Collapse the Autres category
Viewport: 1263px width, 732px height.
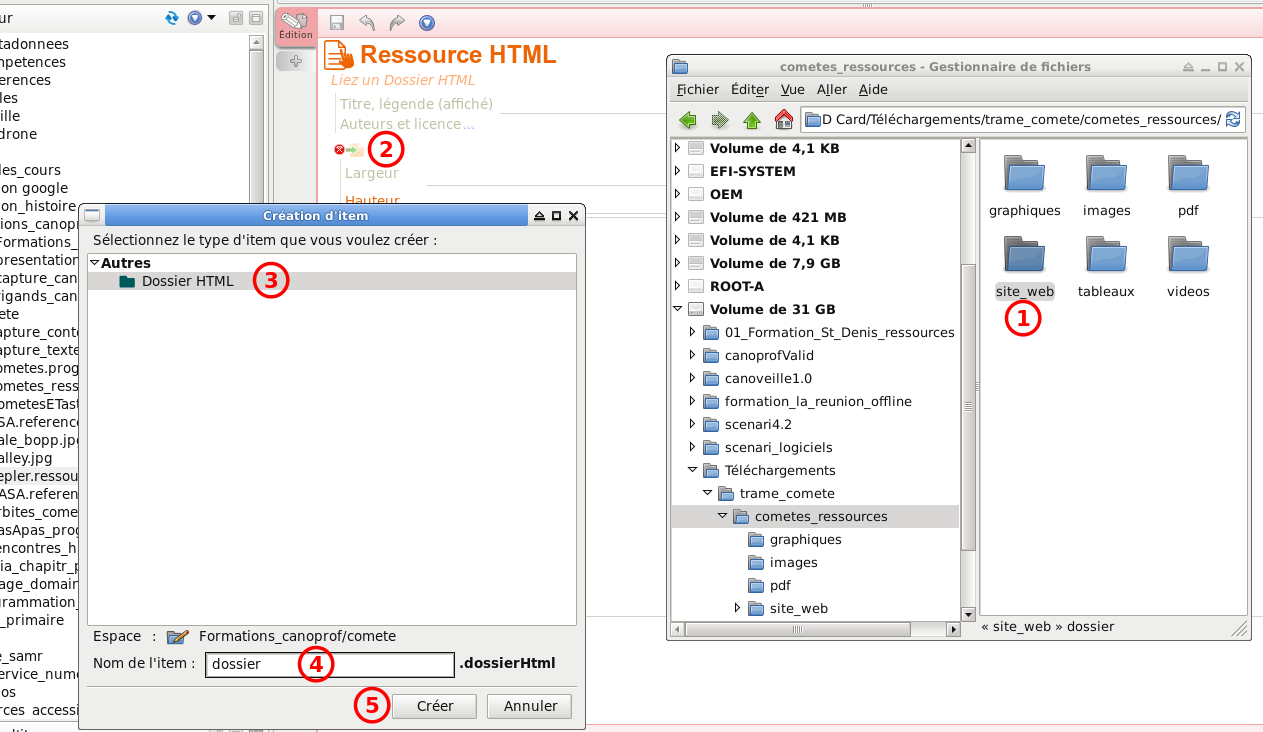click(95, 263)
